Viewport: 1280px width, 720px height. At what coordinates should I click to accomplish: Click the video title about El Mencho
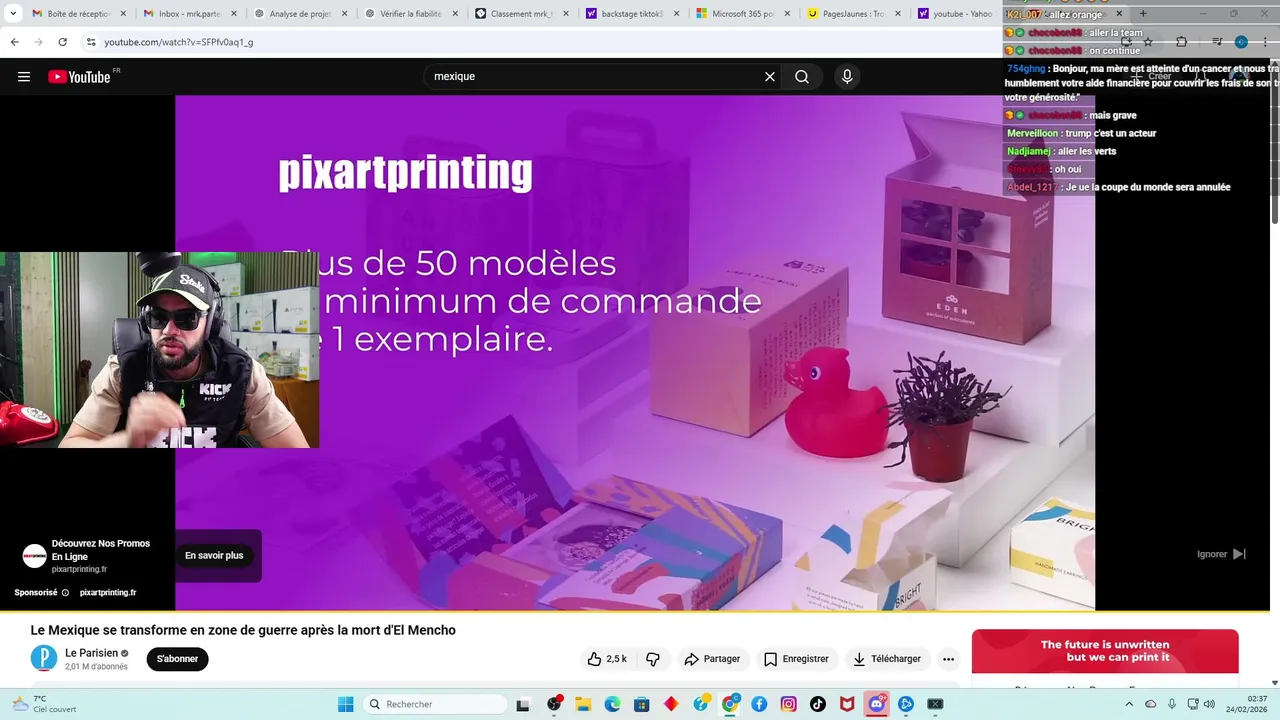tap(243, 630)
